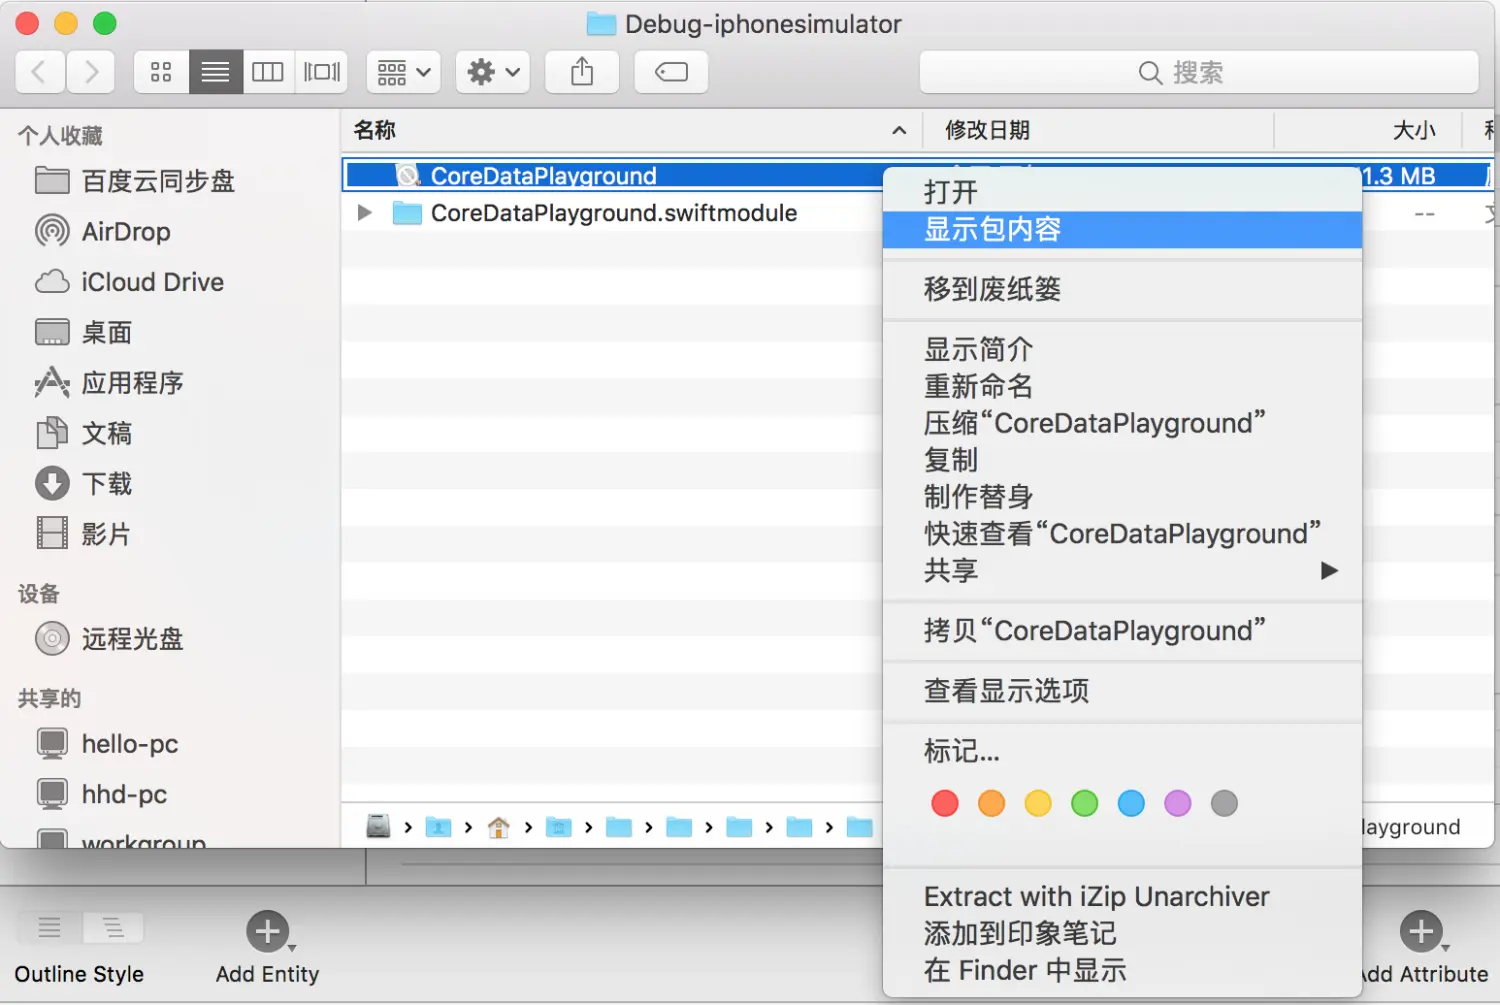Open 桌面 desktop folder in sidebar
Viewport: 1500px width, 1005px height.
click(83, 332)
